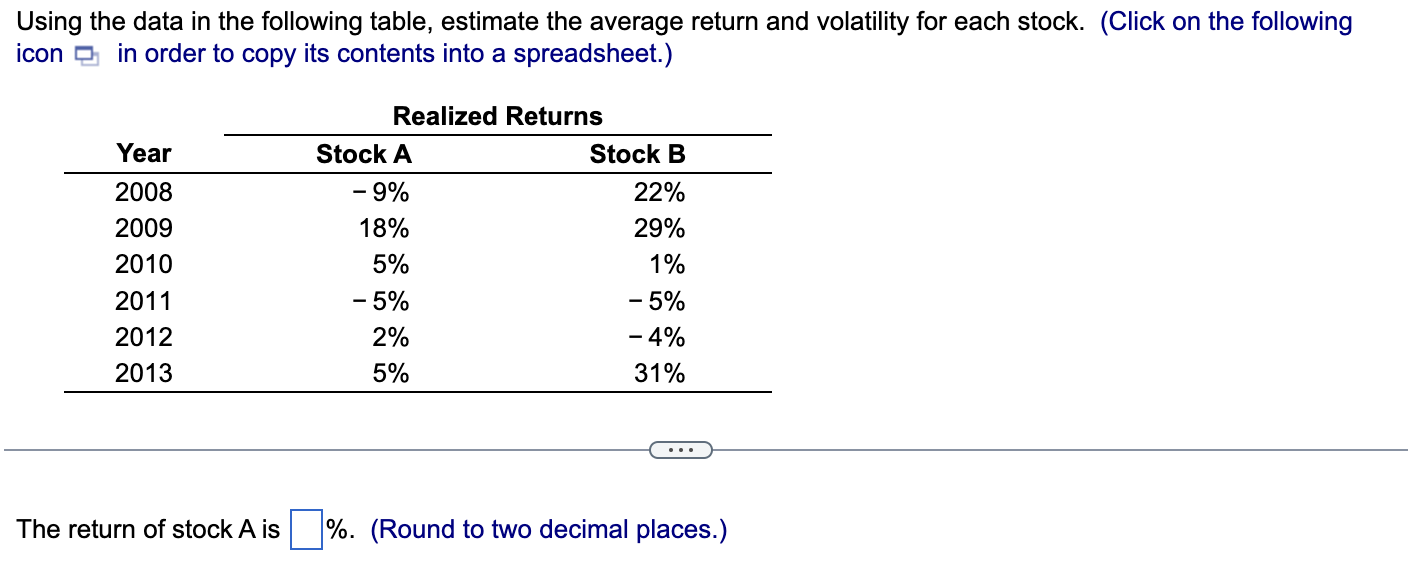Viewport: 1408px width, 582px height.
Task: Click the 'Realized Returns' table header
Action: coord(498,116)
